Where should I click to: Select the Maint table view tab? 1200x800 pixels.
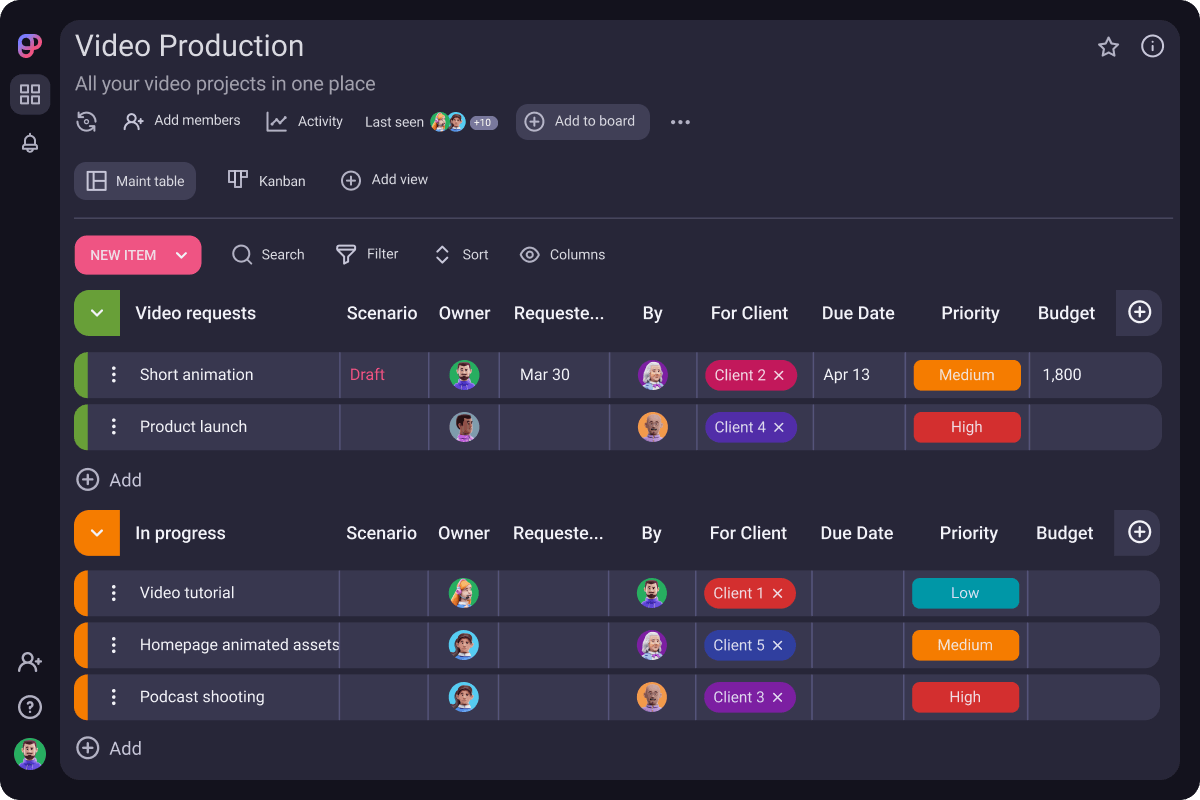point(135,181)
